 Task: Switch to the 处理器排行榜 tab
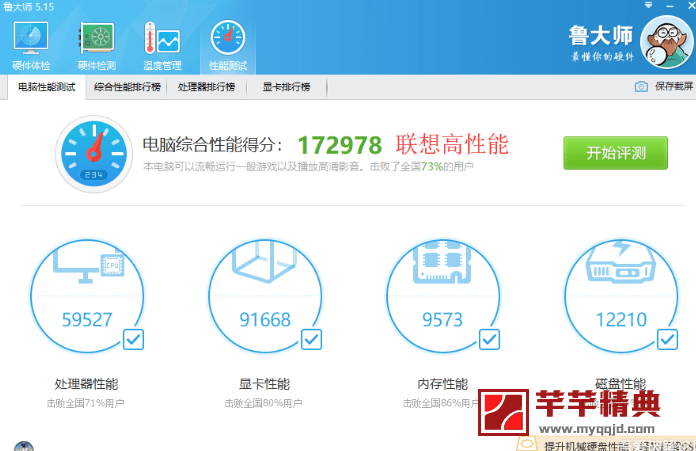pyautogui.click(x=206, y=87)
